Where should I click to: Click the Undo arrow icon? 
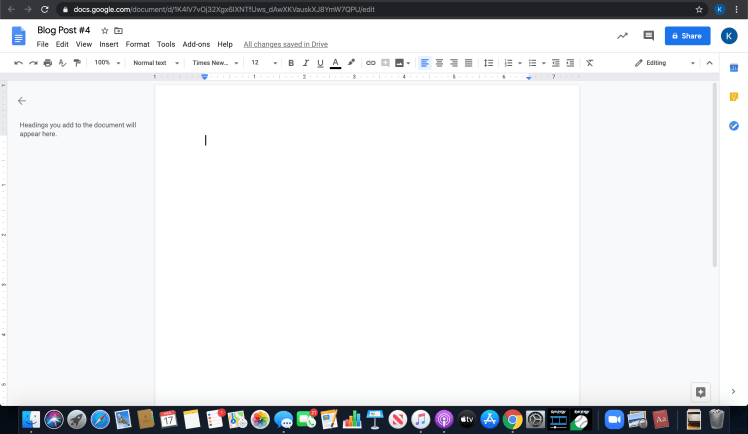18,63
